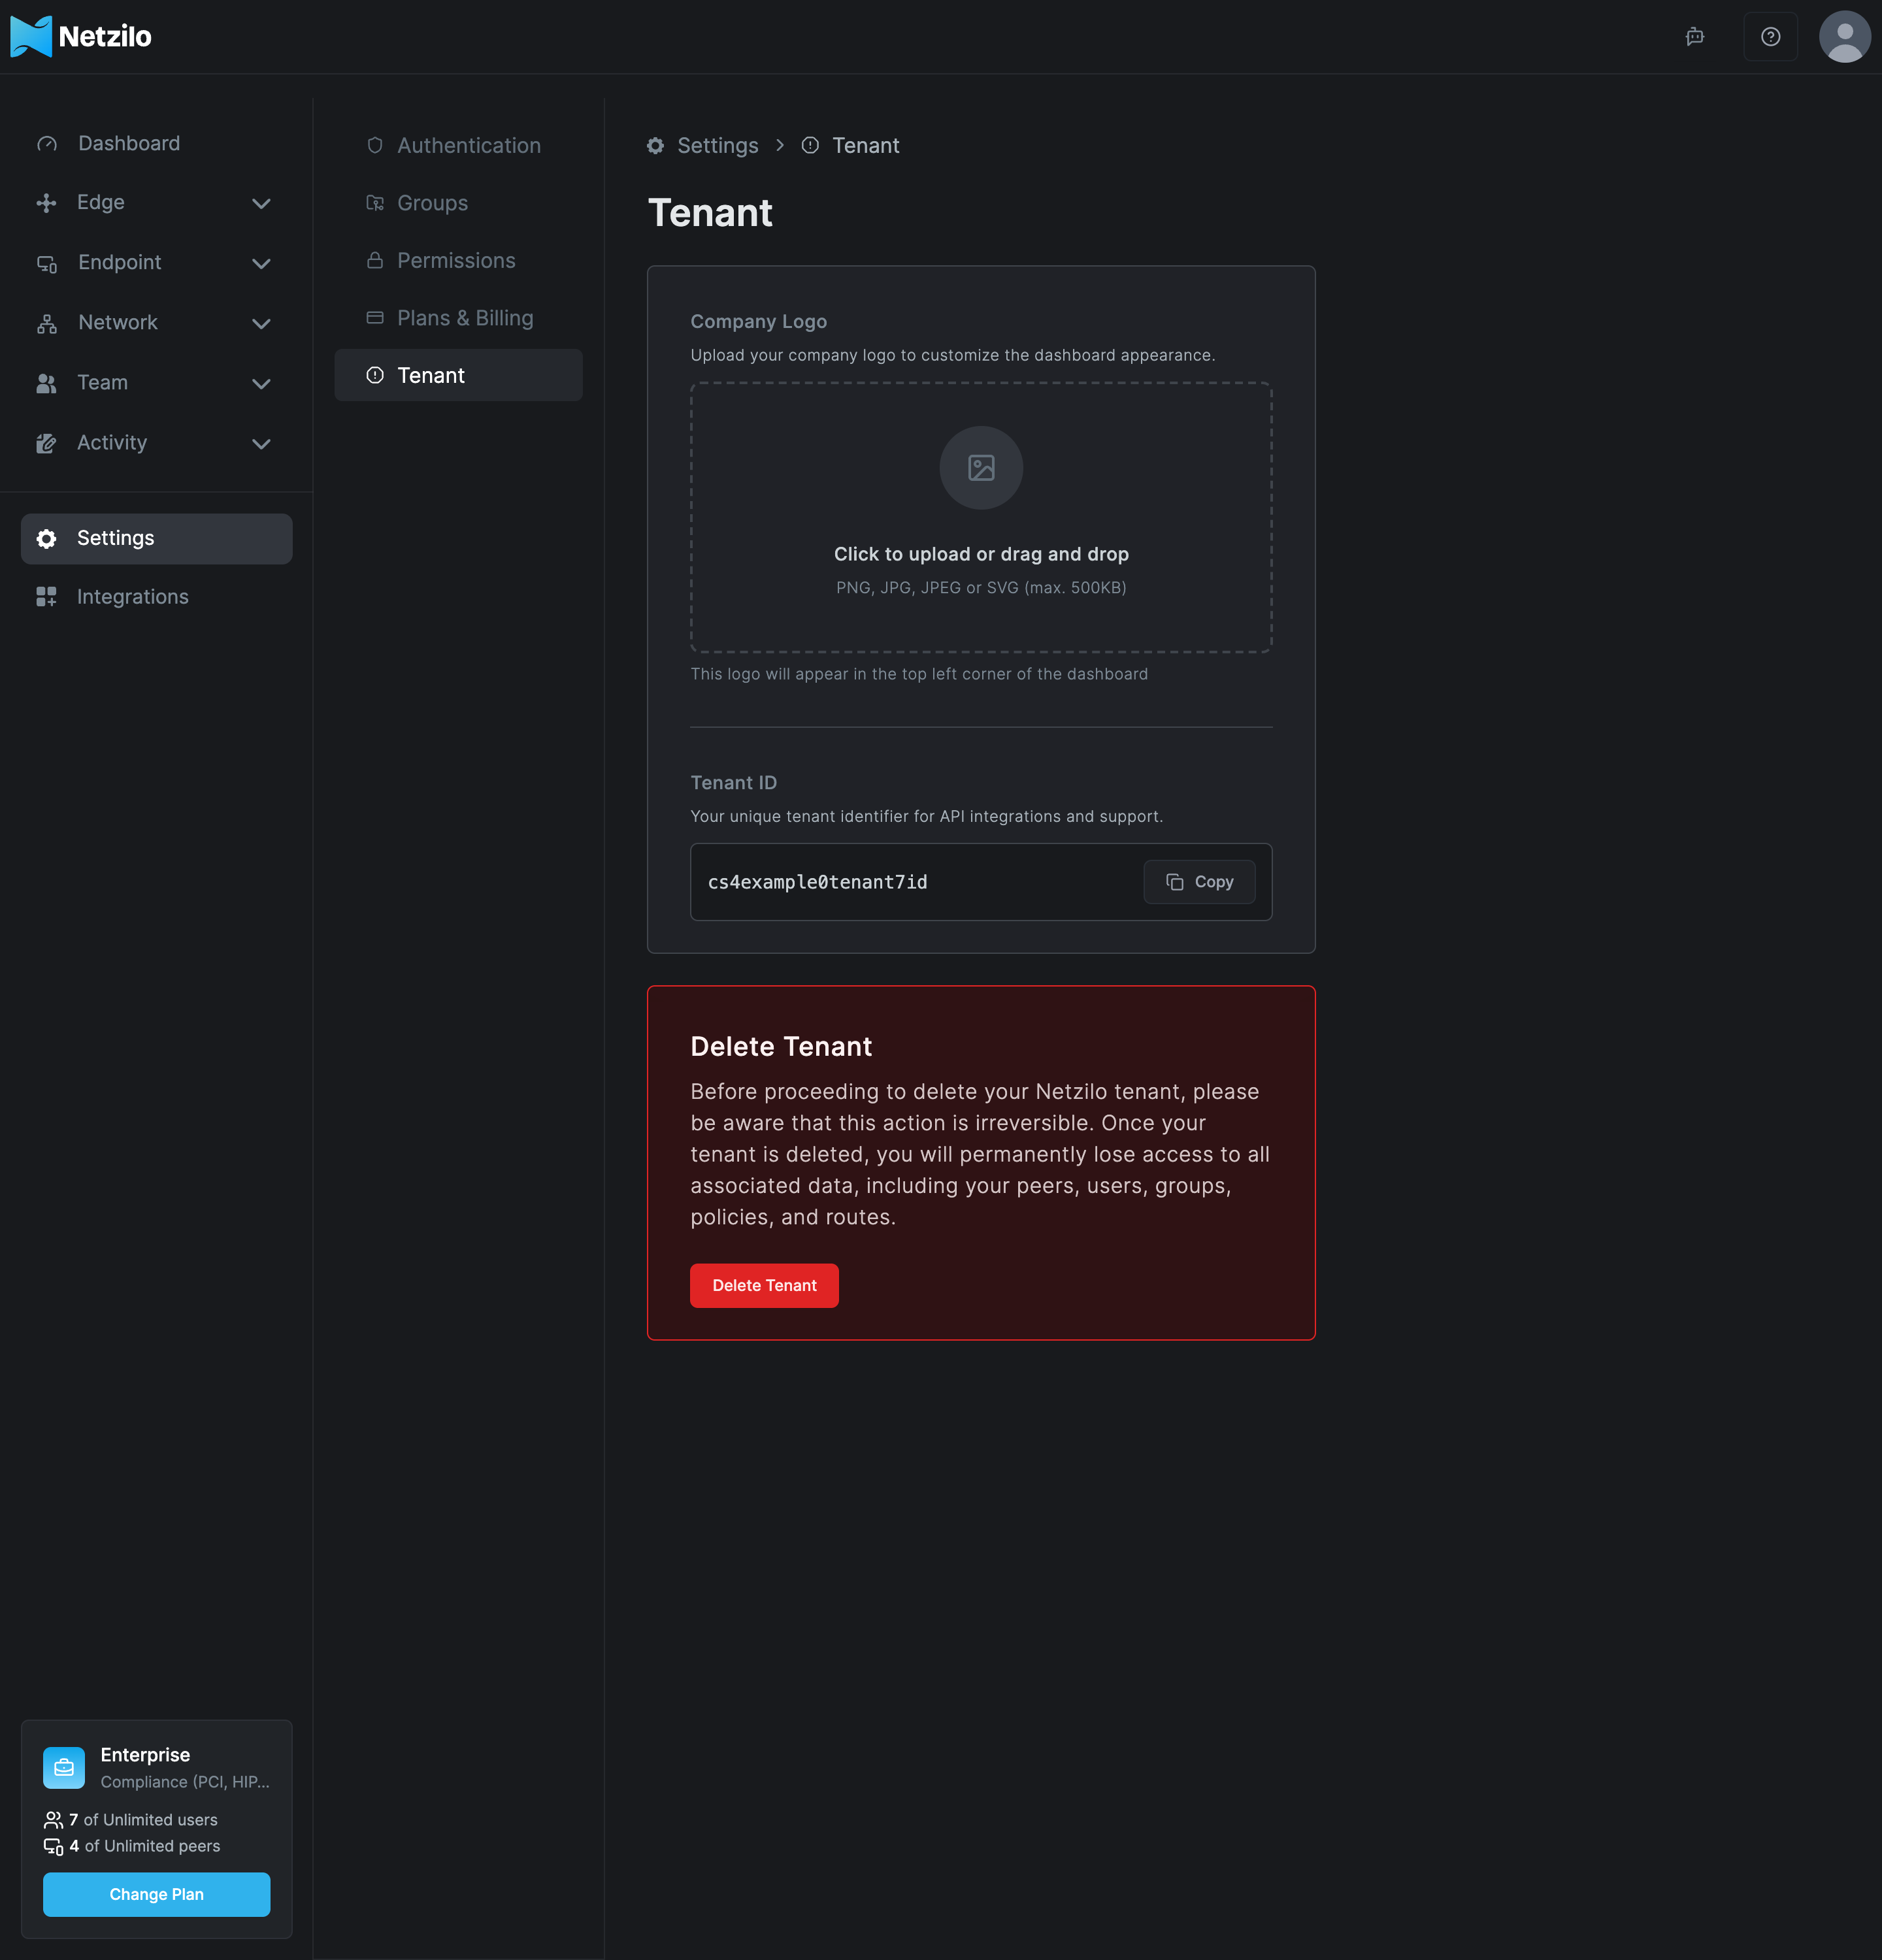Expand the Edge menu chevron
1882x1960 pixels.
(x=261, y=204)
